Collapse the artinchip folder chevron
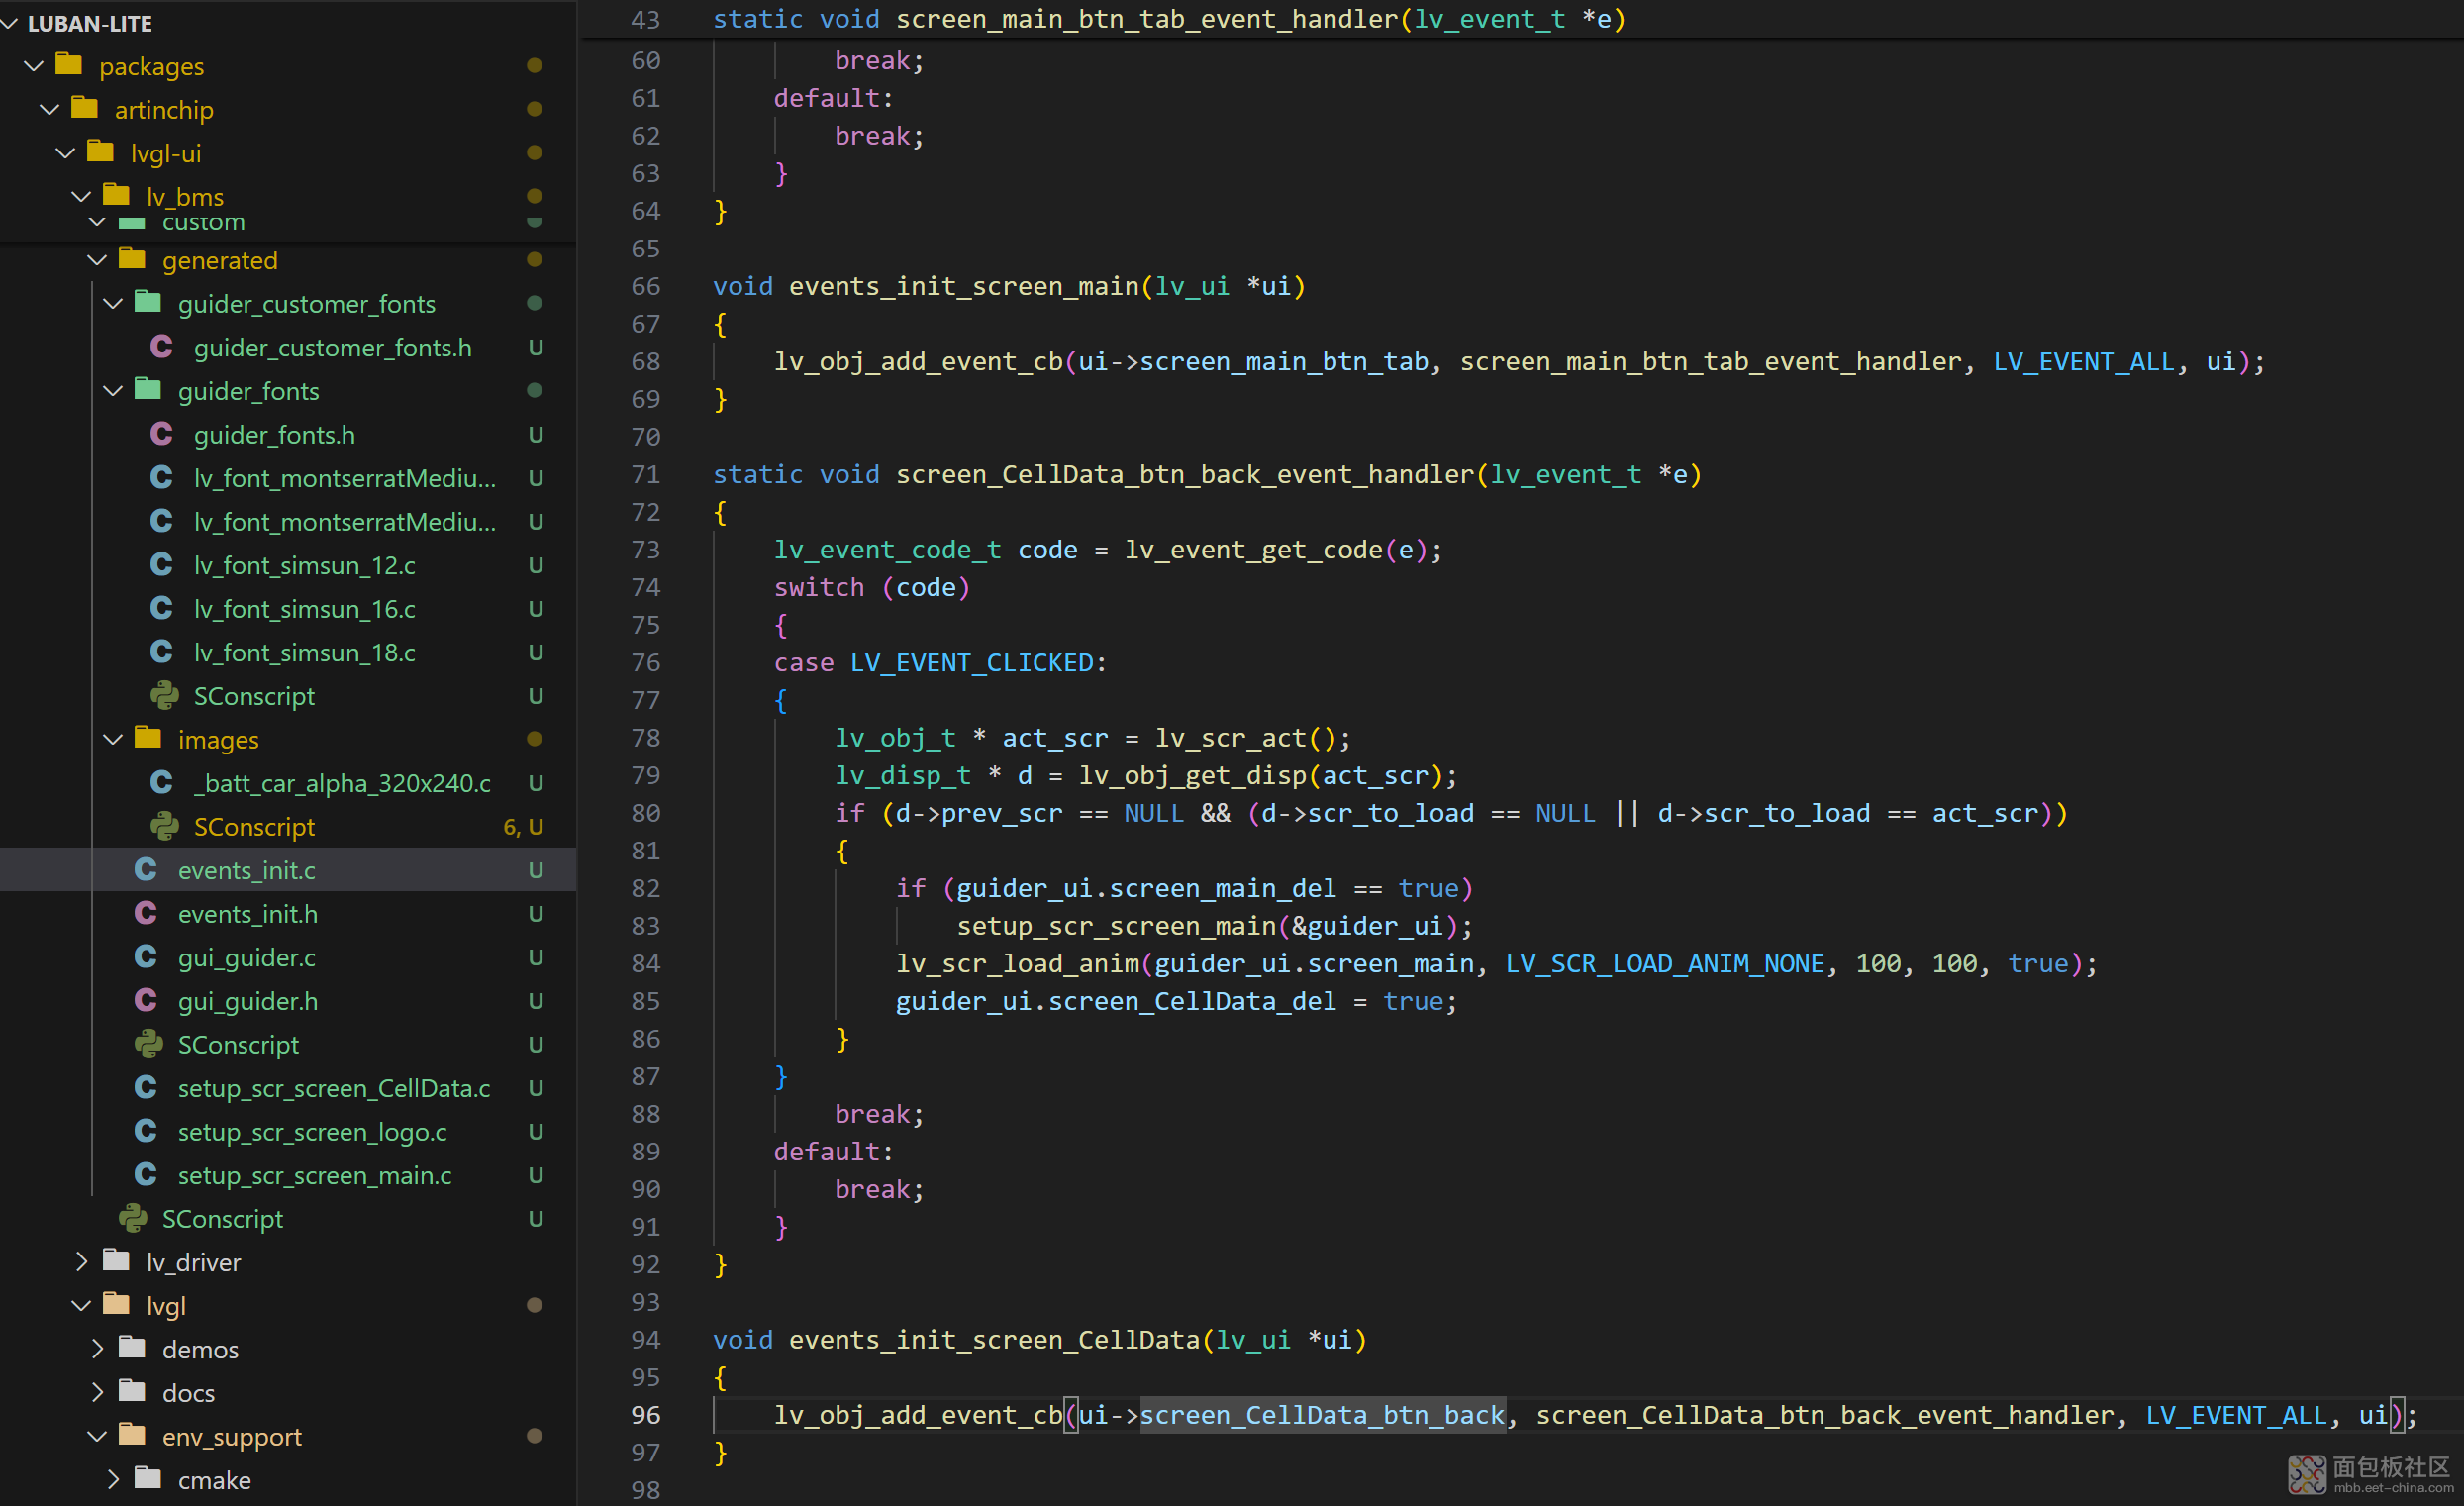This screenshot has width=2464, height=1506. [x=50, y=109]
